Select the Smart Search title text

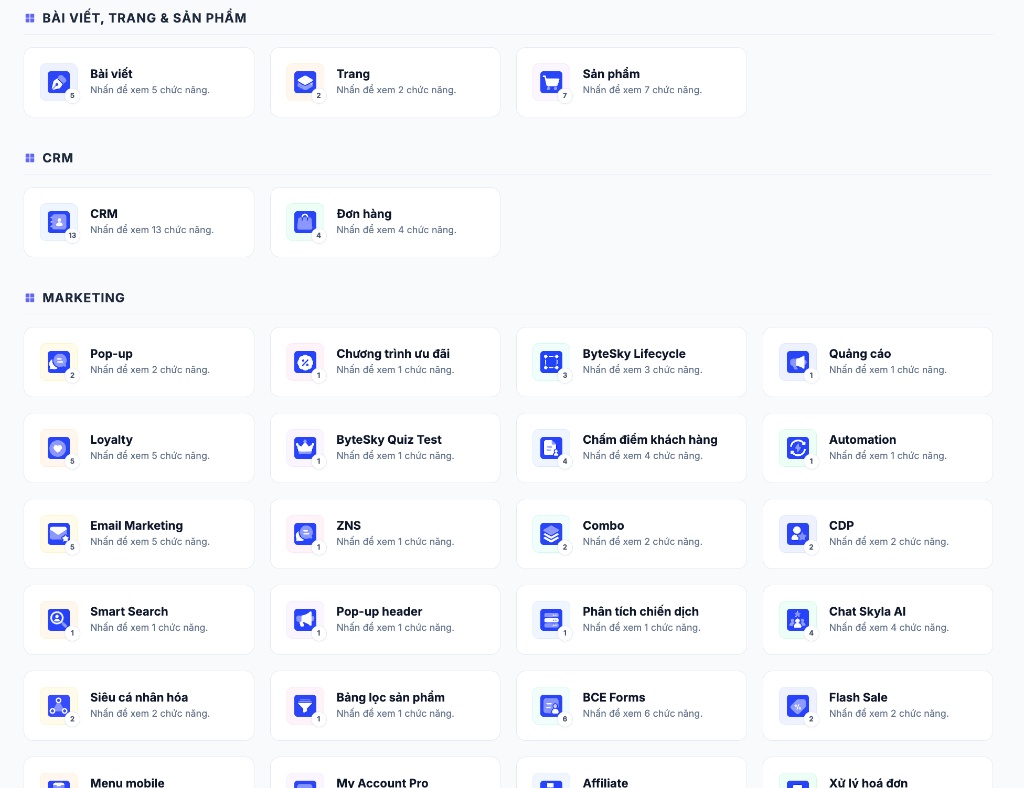click(129, 612)
